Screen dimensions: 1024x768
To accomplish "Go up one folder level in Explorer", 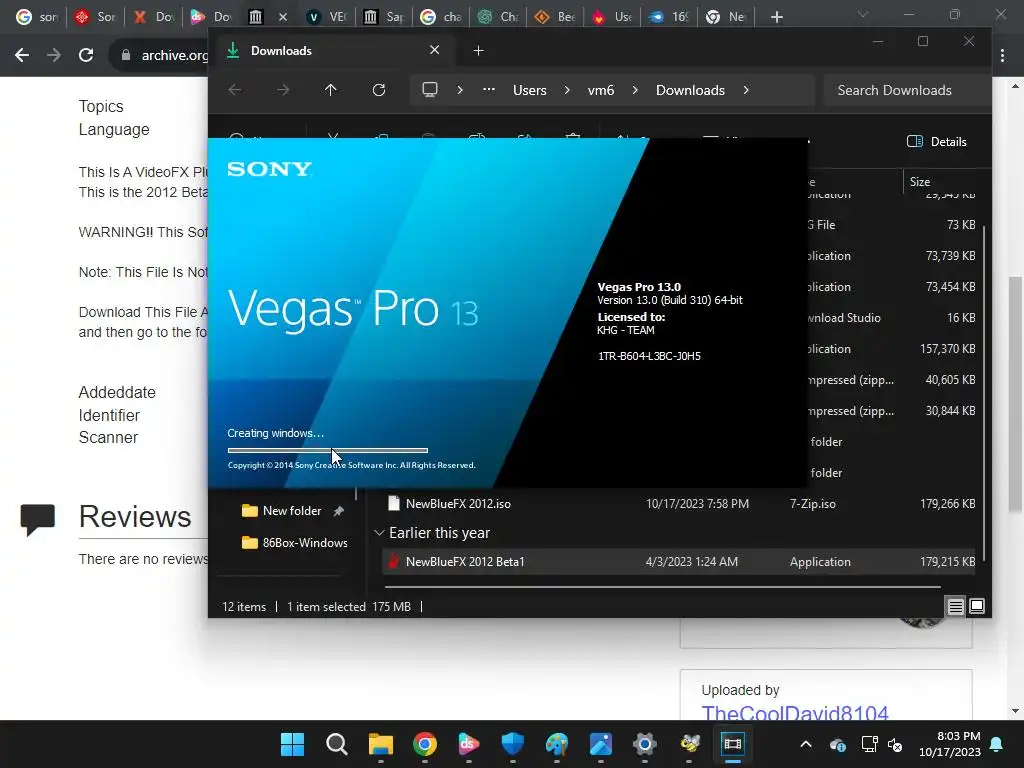I will [330, 90].
